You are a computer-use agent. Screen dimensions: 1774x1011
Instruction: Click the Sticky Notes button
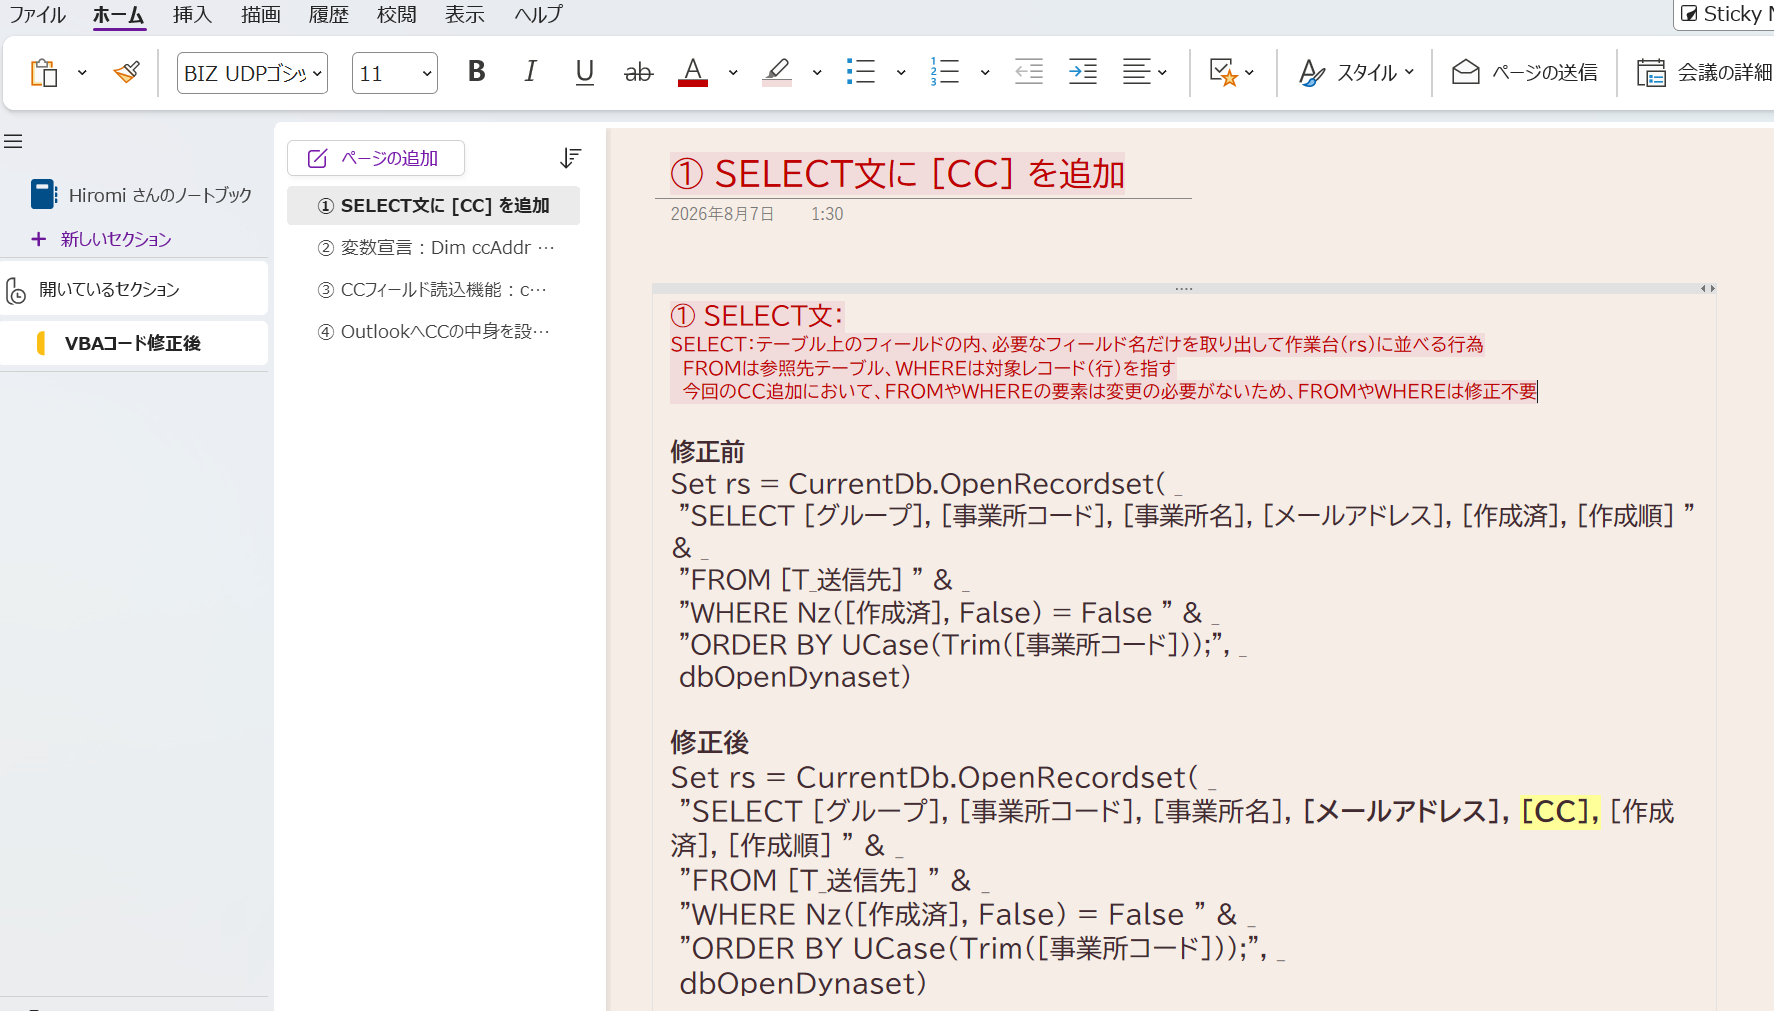(x=1725, y=14)
